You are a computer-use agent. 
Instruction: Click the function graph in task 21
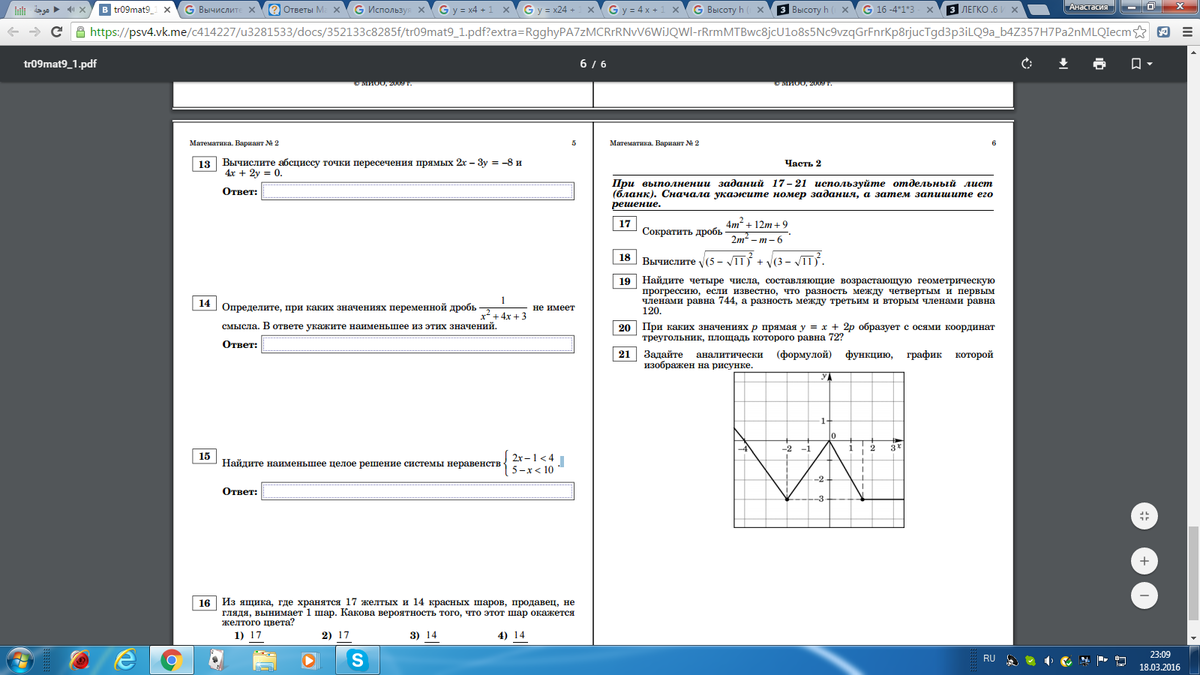819,448
